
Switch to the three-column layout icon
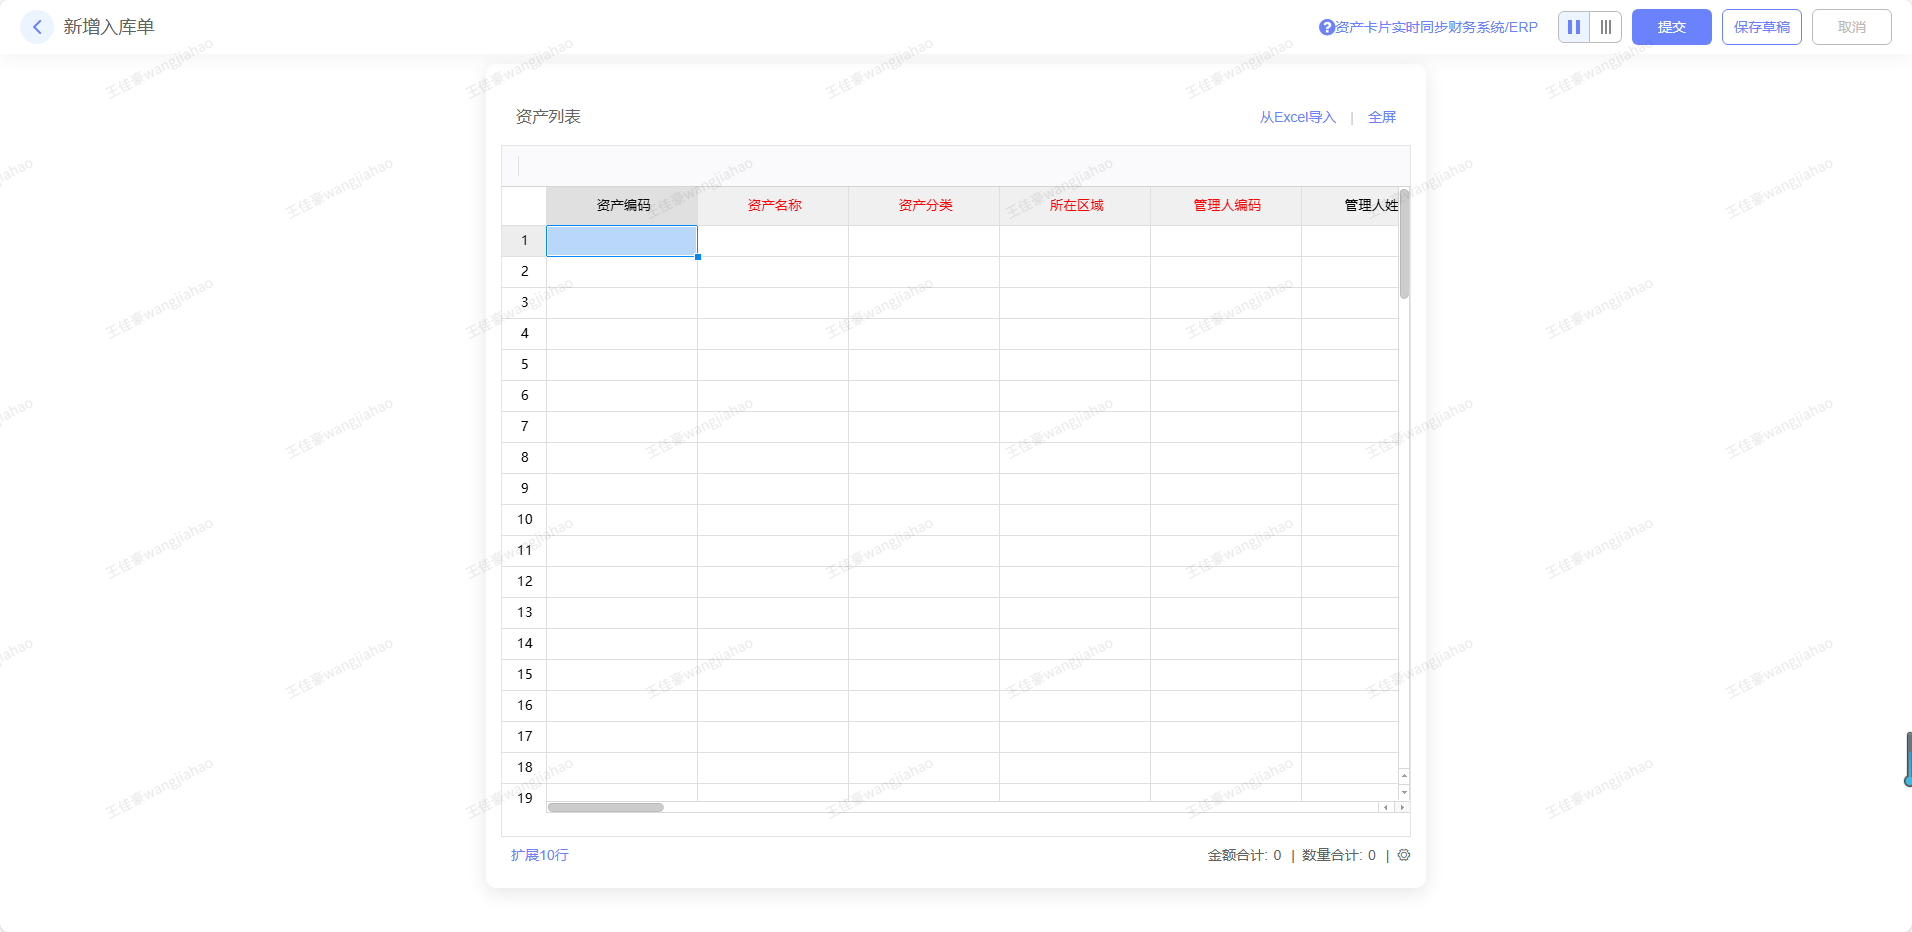coord(1605,27)
